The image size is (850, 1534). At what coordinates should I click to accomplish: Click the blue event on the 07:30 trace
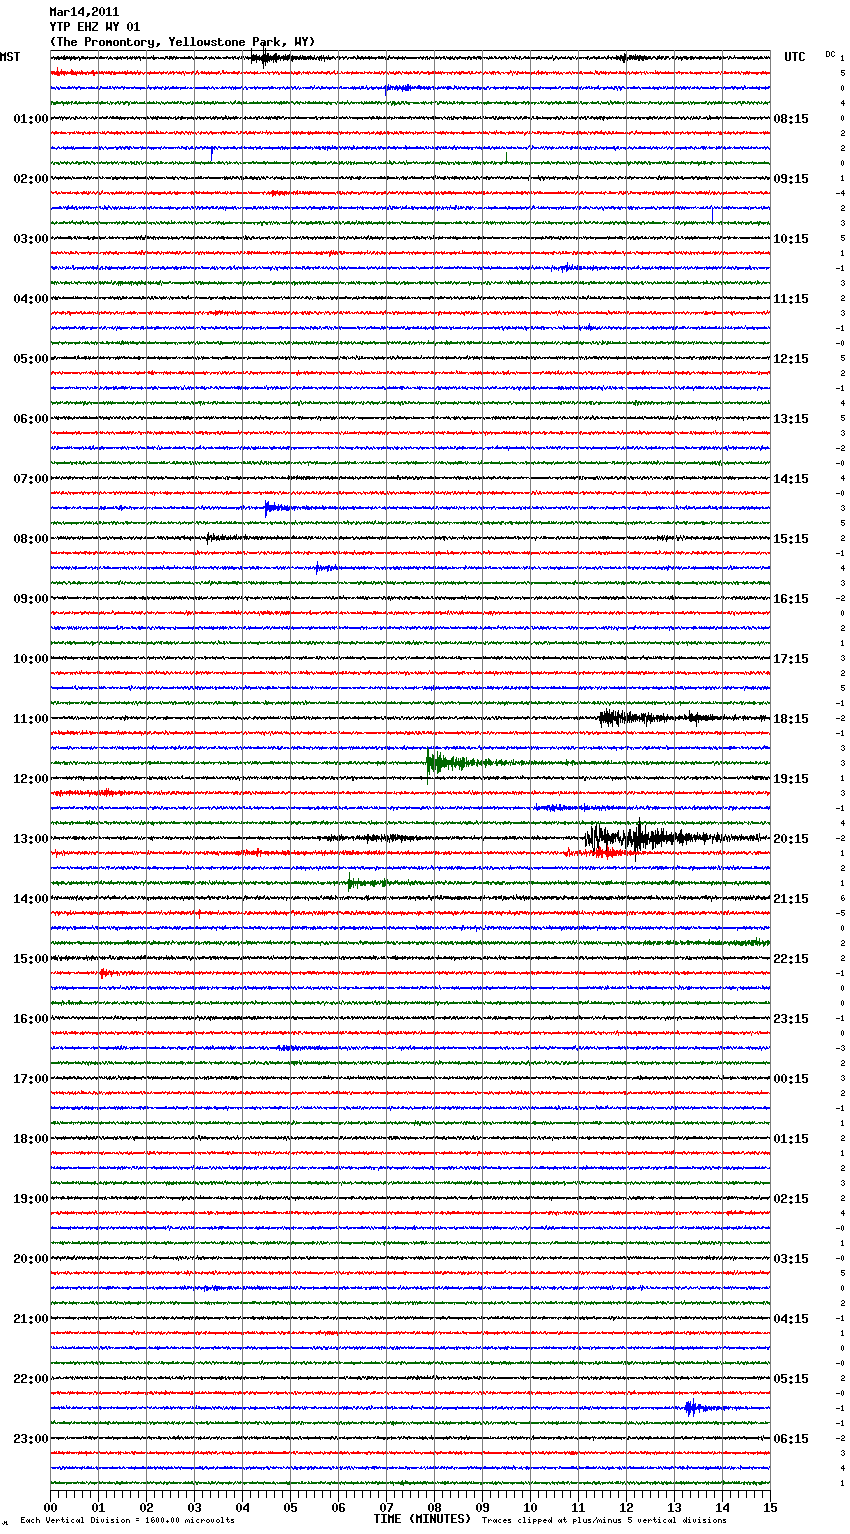click(x=270, y=508)
